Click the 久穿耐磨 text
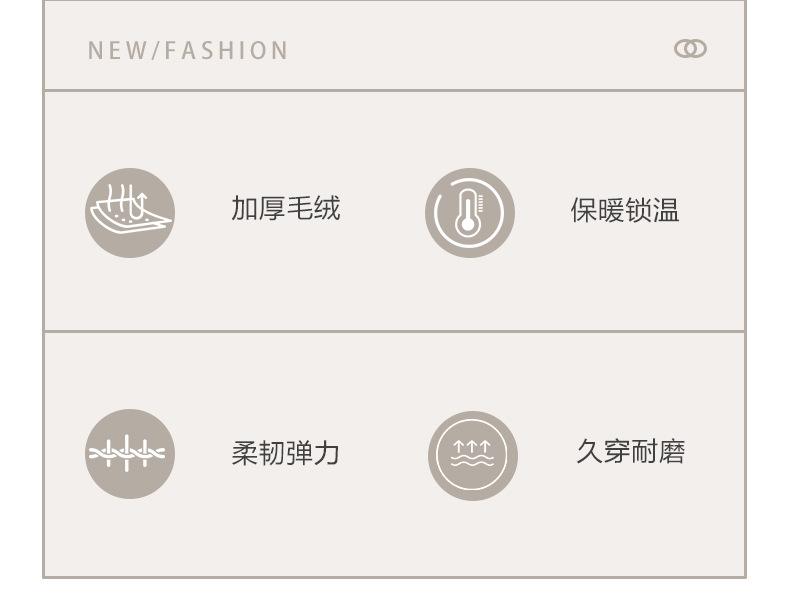The image size is (790, 616). coord(630,451)
